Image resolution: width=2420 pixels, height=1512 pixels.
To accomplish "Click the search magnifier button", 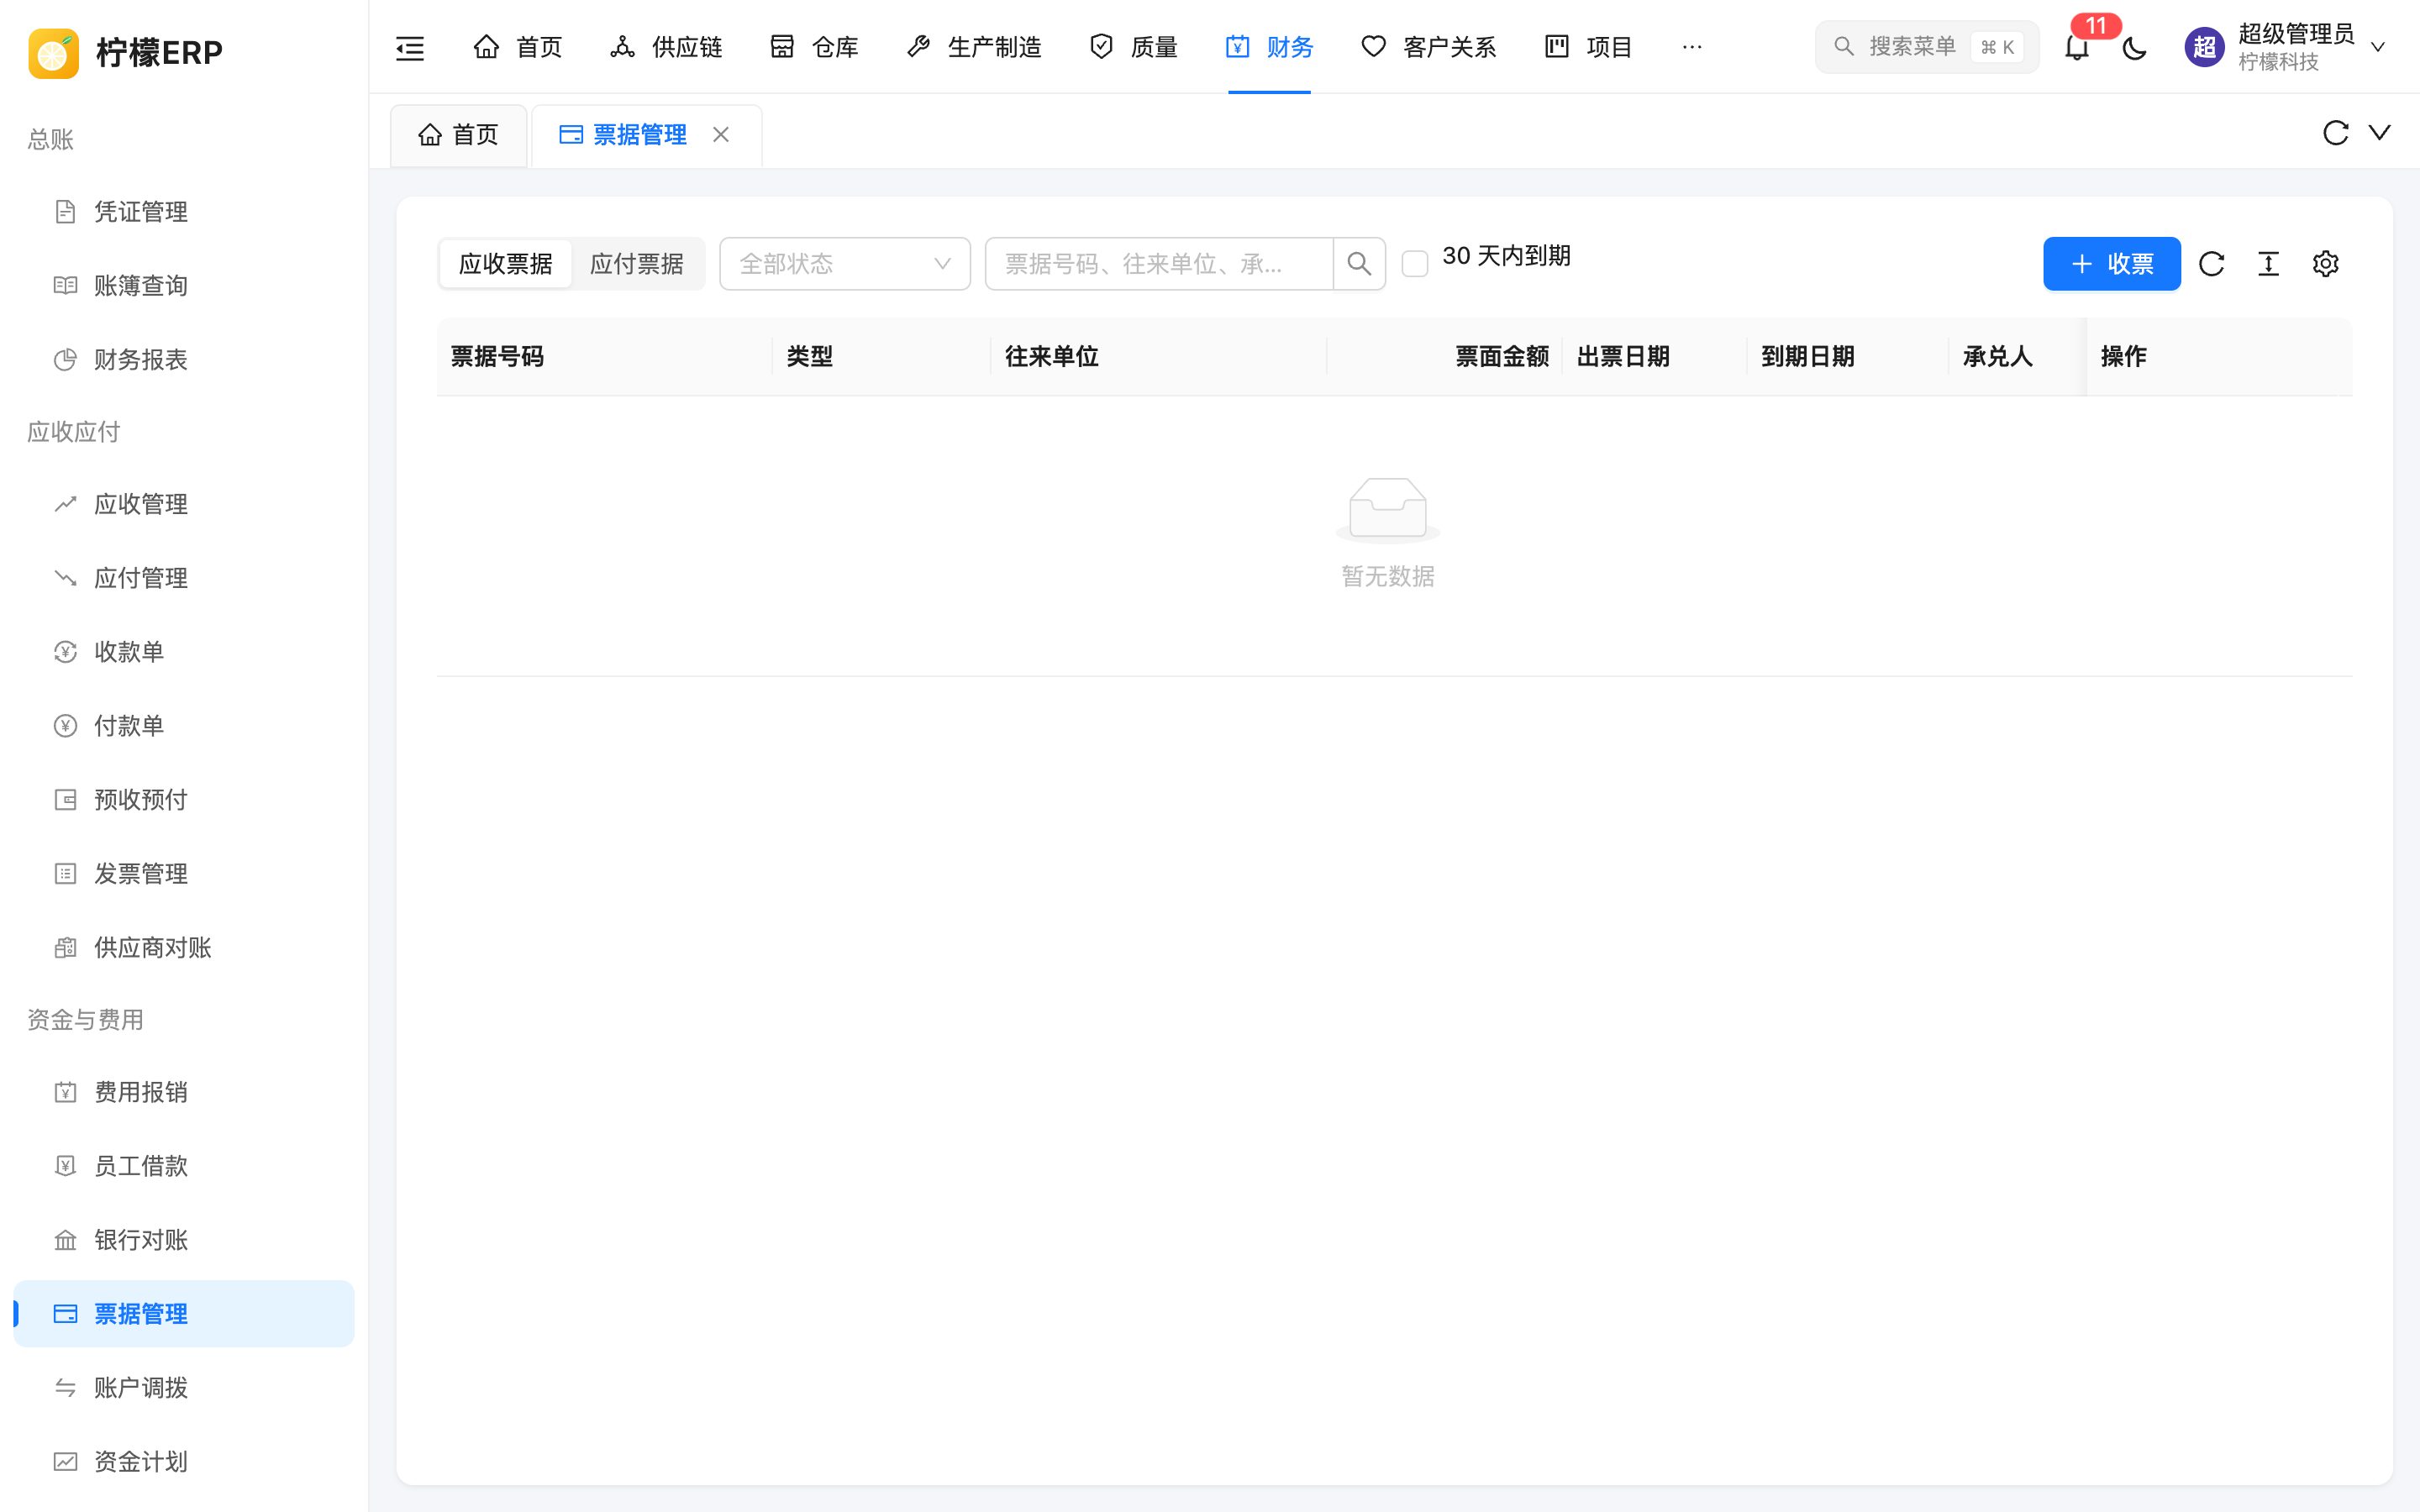I will click(x=1359, y=264).
